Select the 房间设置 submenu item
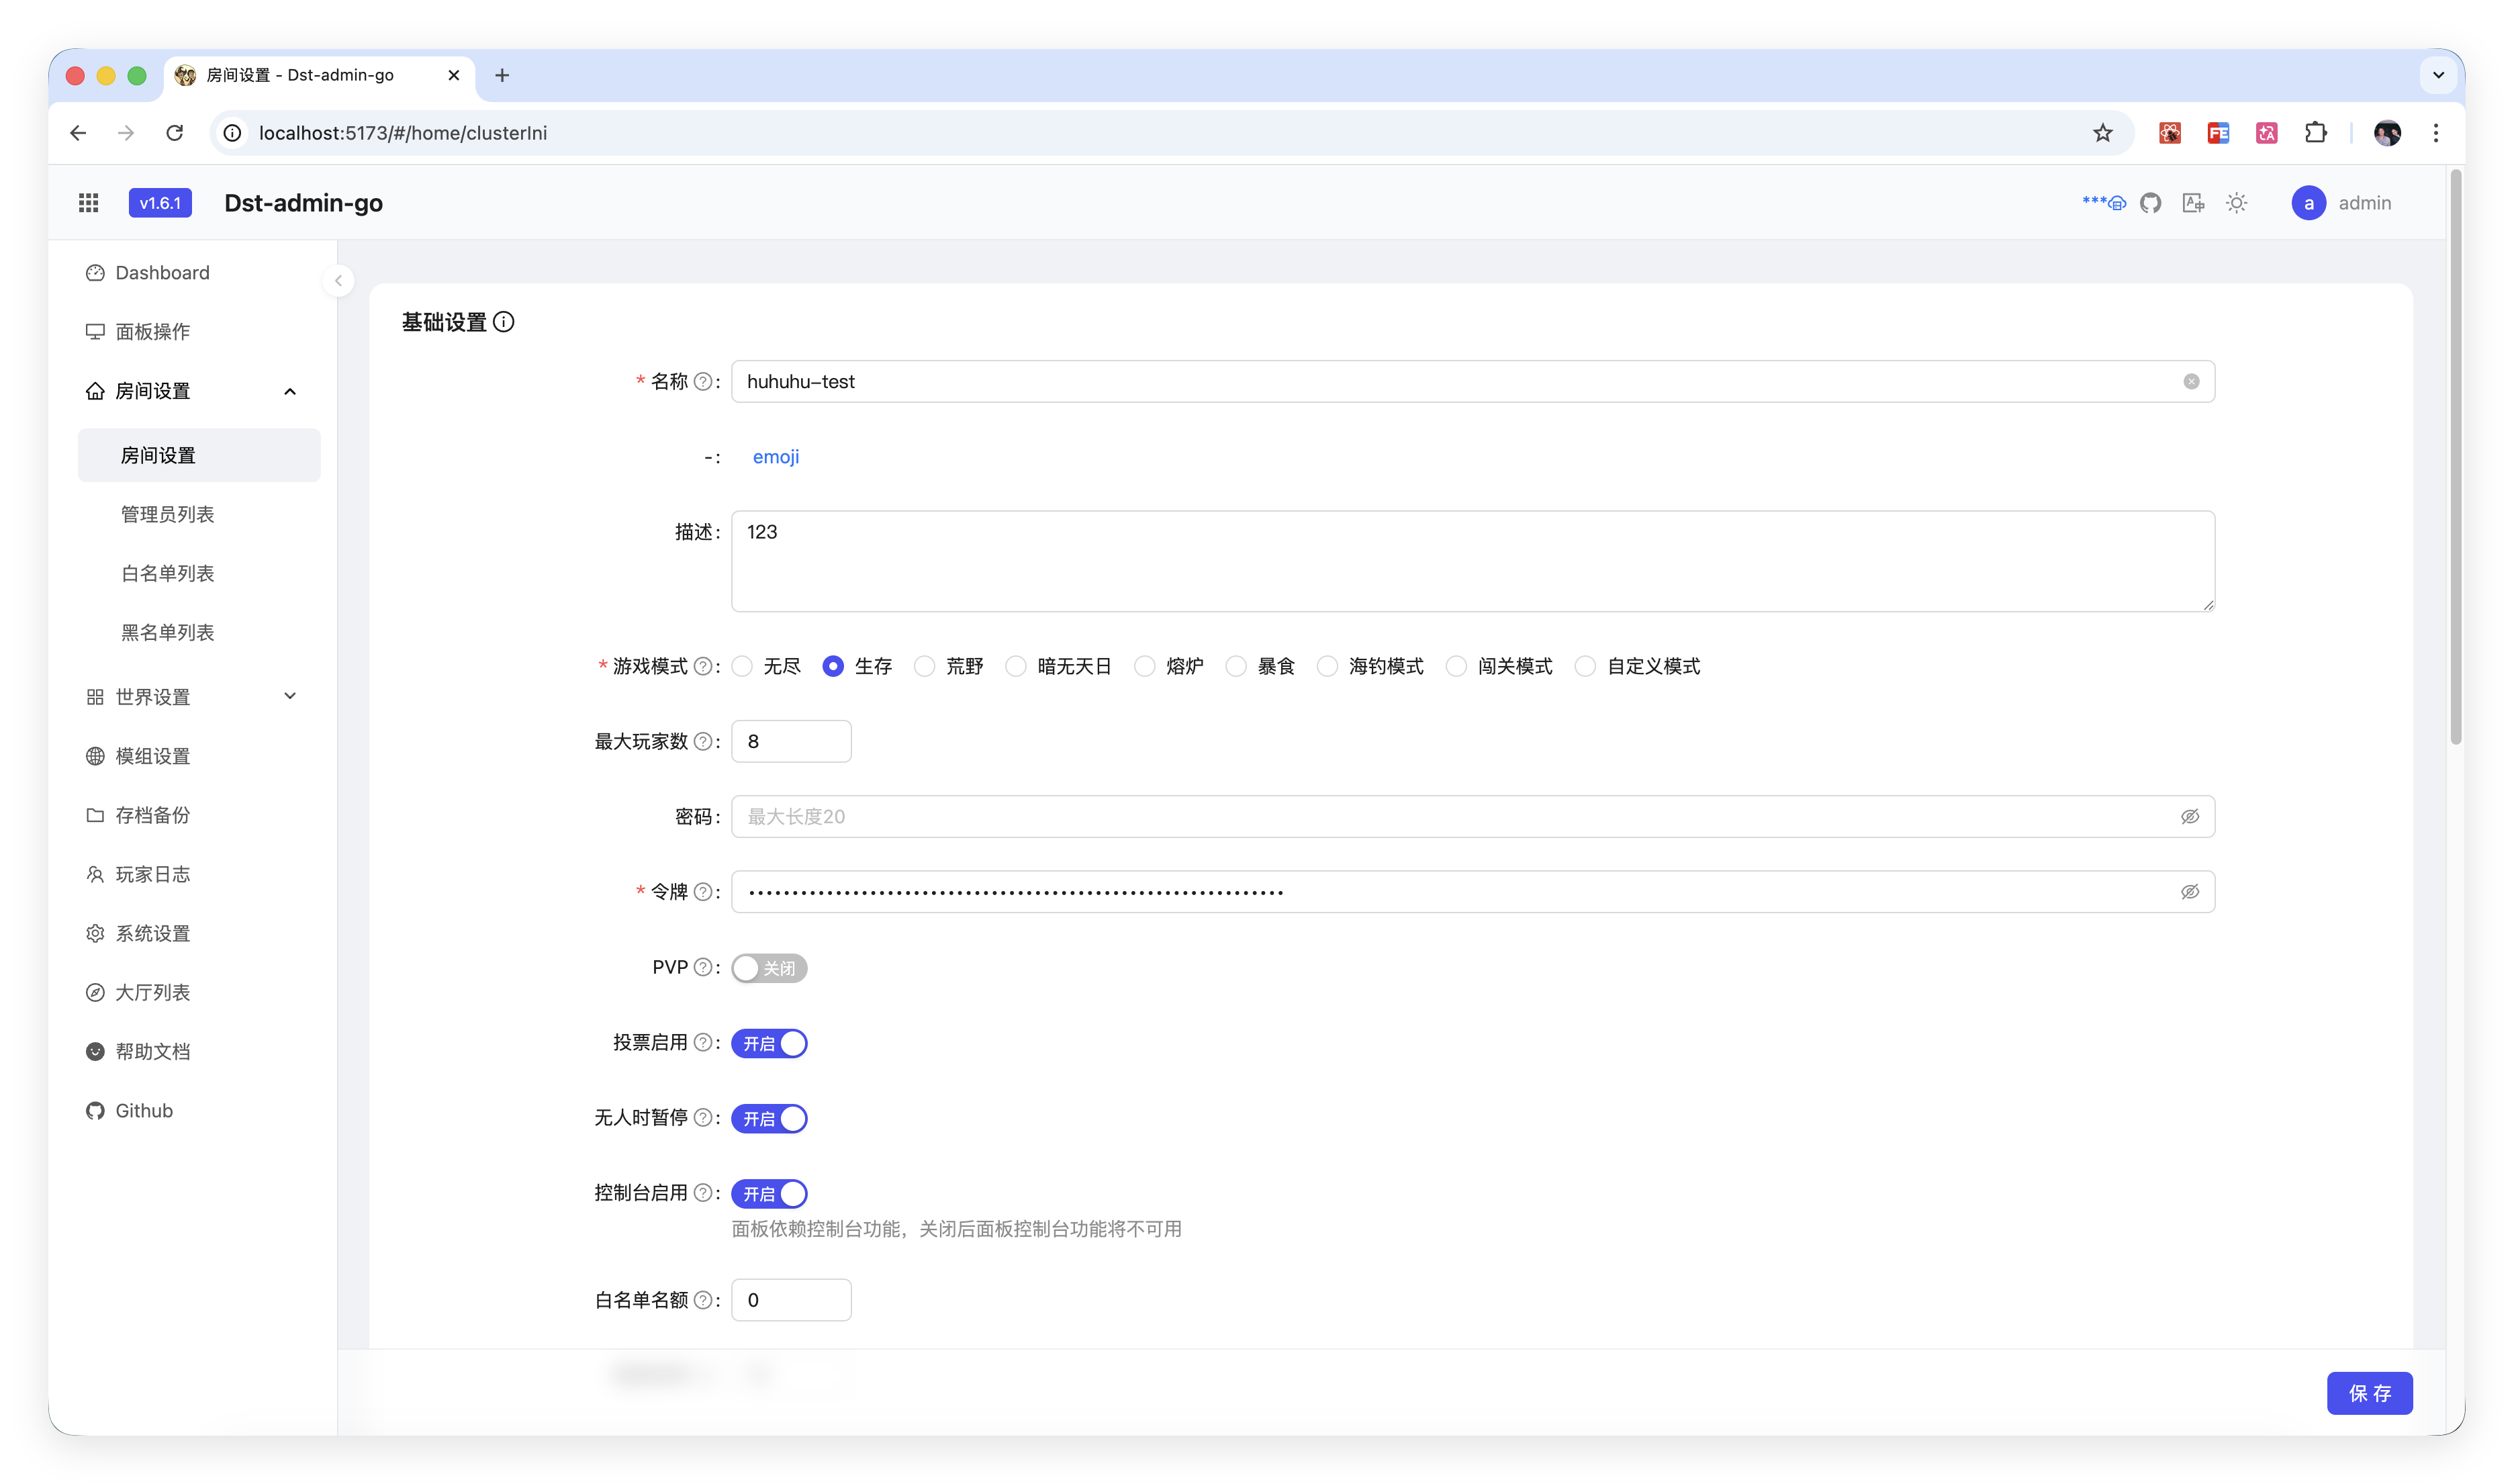The height and width of the screenshot is (1484, 2514). click(199, 456)
